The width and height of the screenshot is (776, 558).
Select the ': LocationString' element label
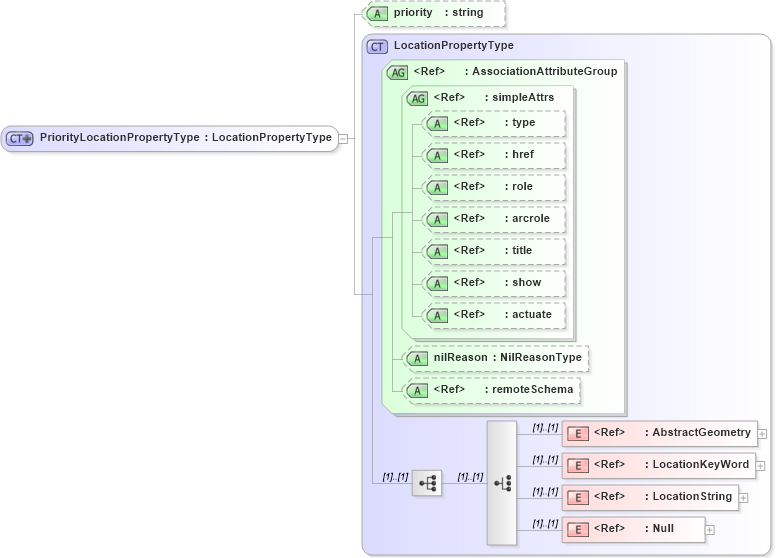(x=688, y=496)
